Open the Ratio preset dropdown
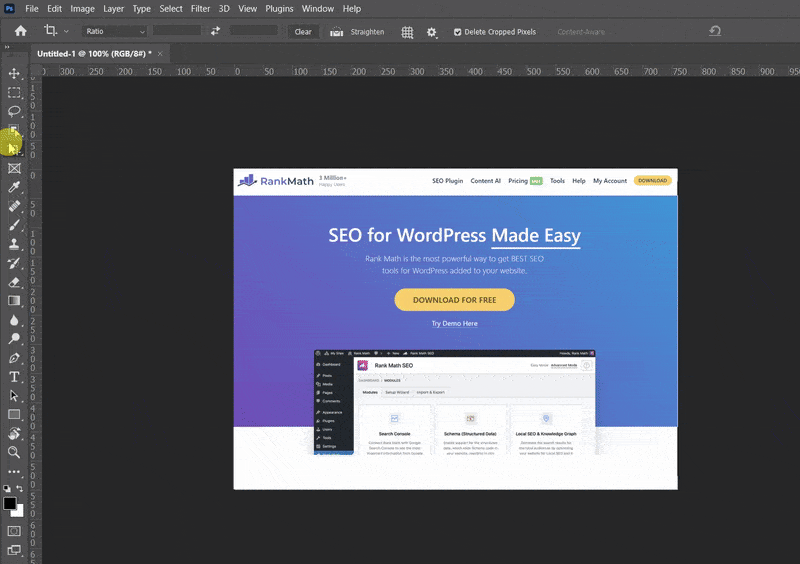This screenshot has height=564, width=800. (x=114, y=31)
